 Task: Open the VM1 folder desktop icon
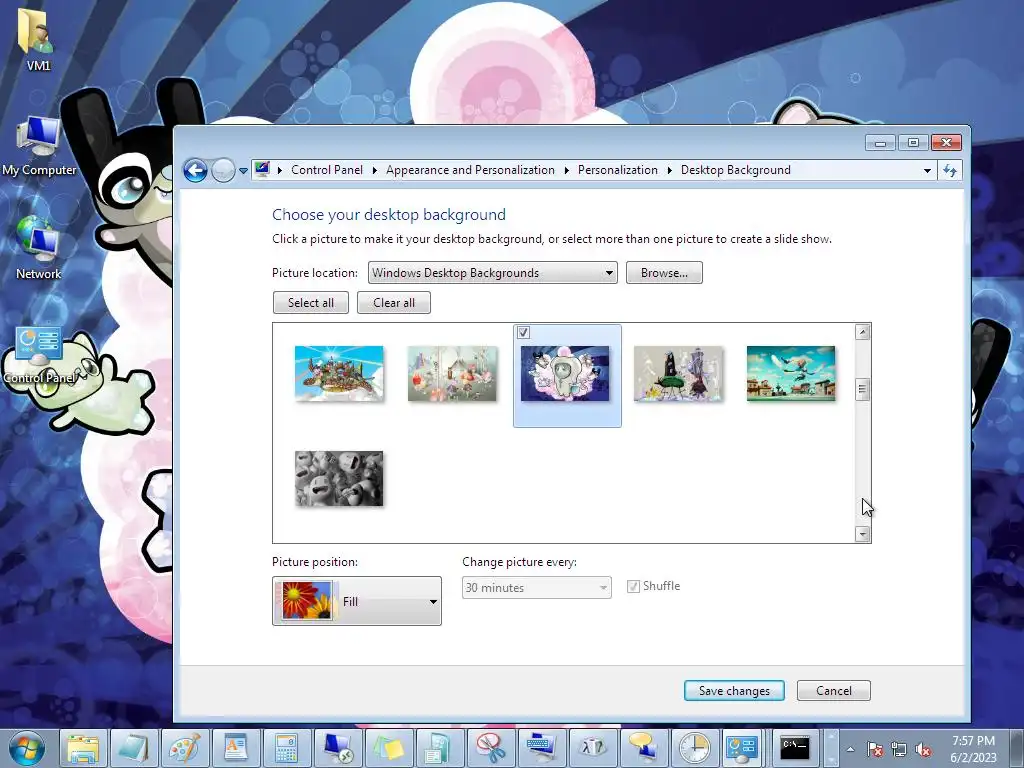click(x=38, y=40)
